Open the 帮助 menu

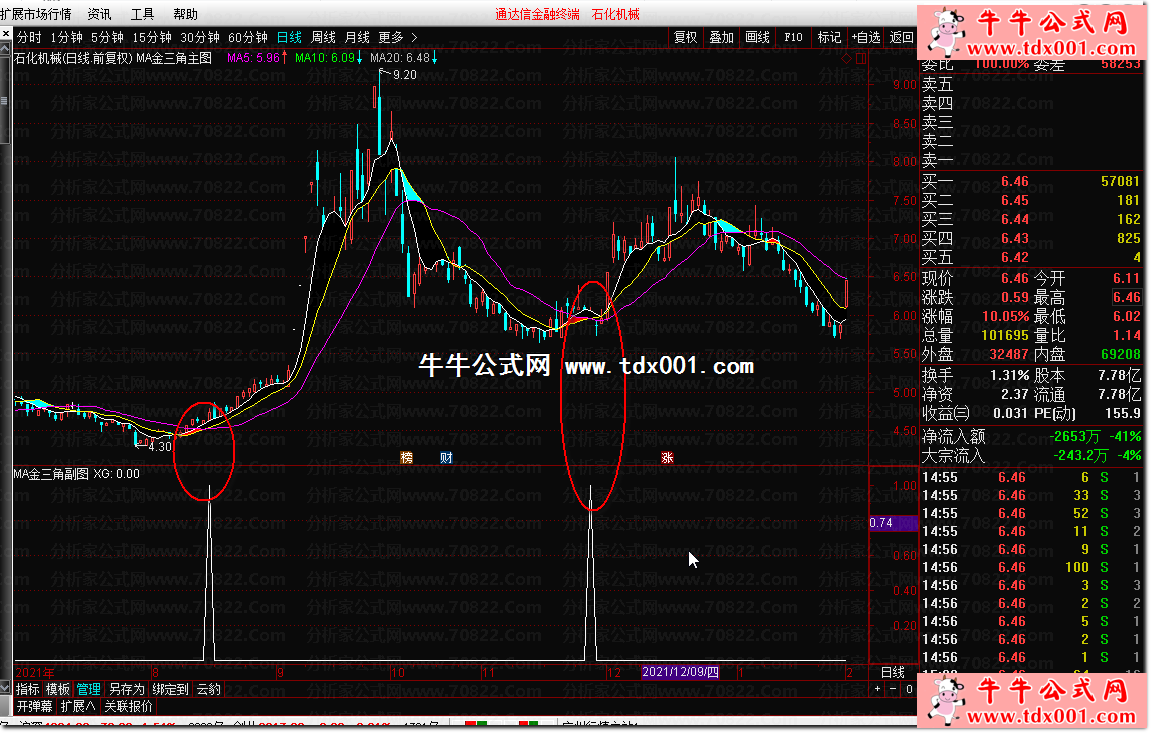[185, 14]
